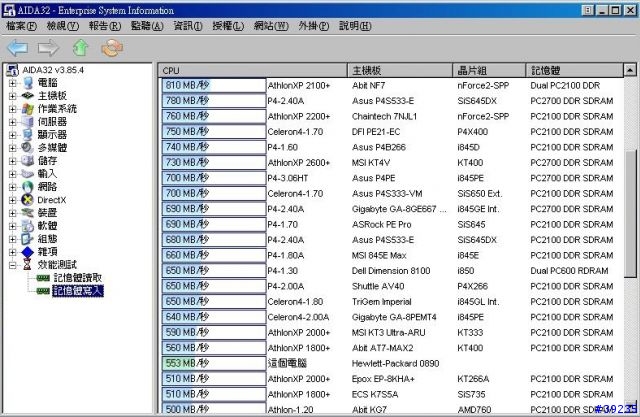Image resolution: width=640 pixels, height=417 pixels.
Task: Expand the 作業系統 tree node
Action: point(12,109)
